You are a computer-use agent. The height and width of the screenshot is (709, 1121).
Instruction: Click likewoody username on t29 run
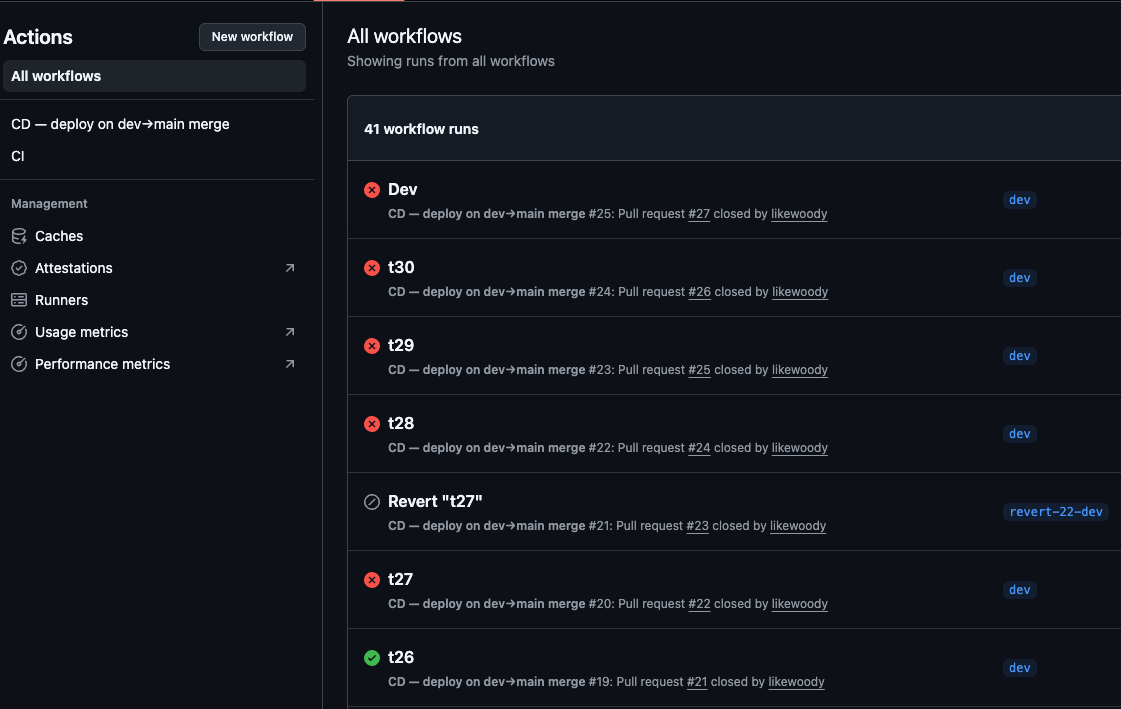click(800, 370)
